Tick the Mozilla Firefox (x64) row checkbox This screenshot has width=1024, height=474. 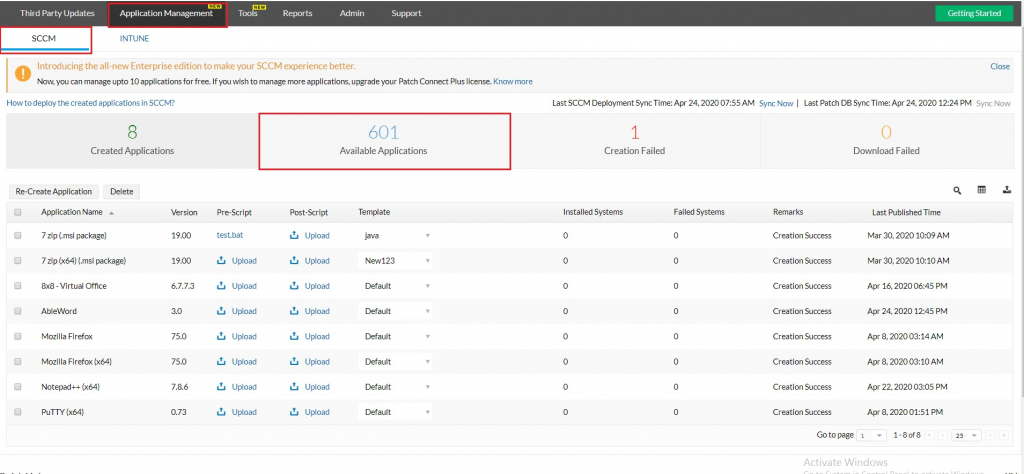click(18, 362)
